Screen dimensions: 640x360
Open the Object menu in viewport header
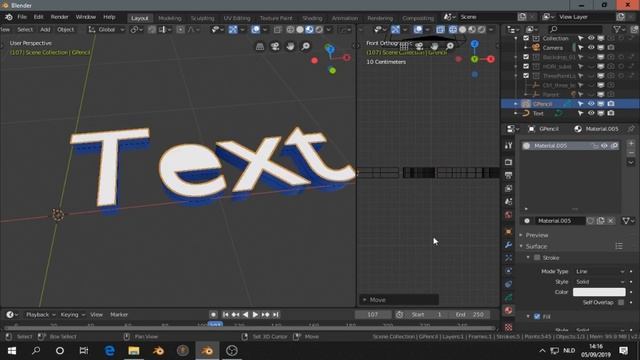coord(66,29)
